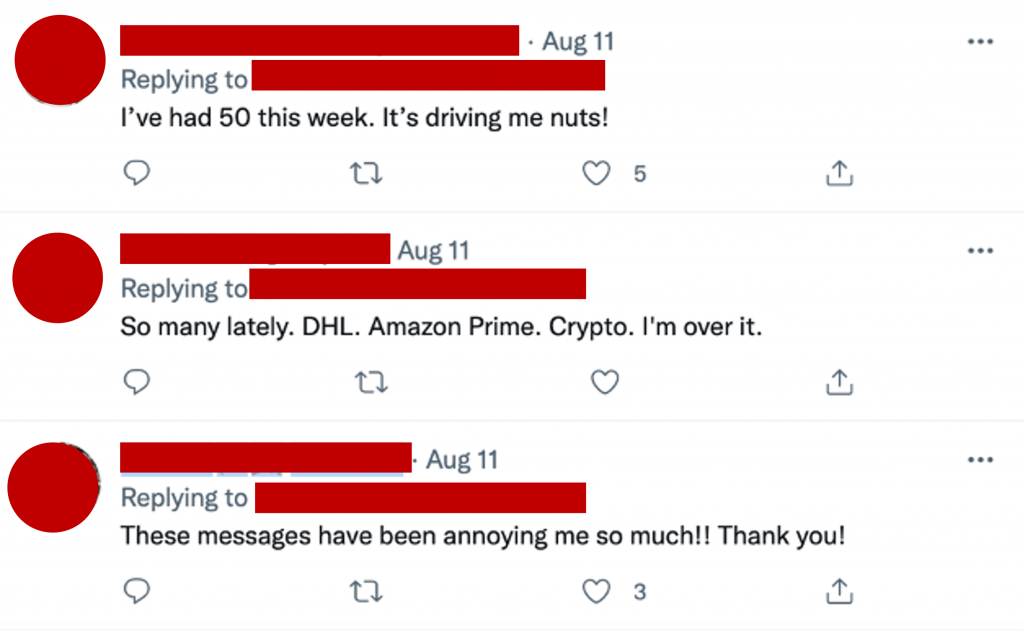1024x632 pixels.
Task: Open more options on third tweet
Action: point(980,460)
